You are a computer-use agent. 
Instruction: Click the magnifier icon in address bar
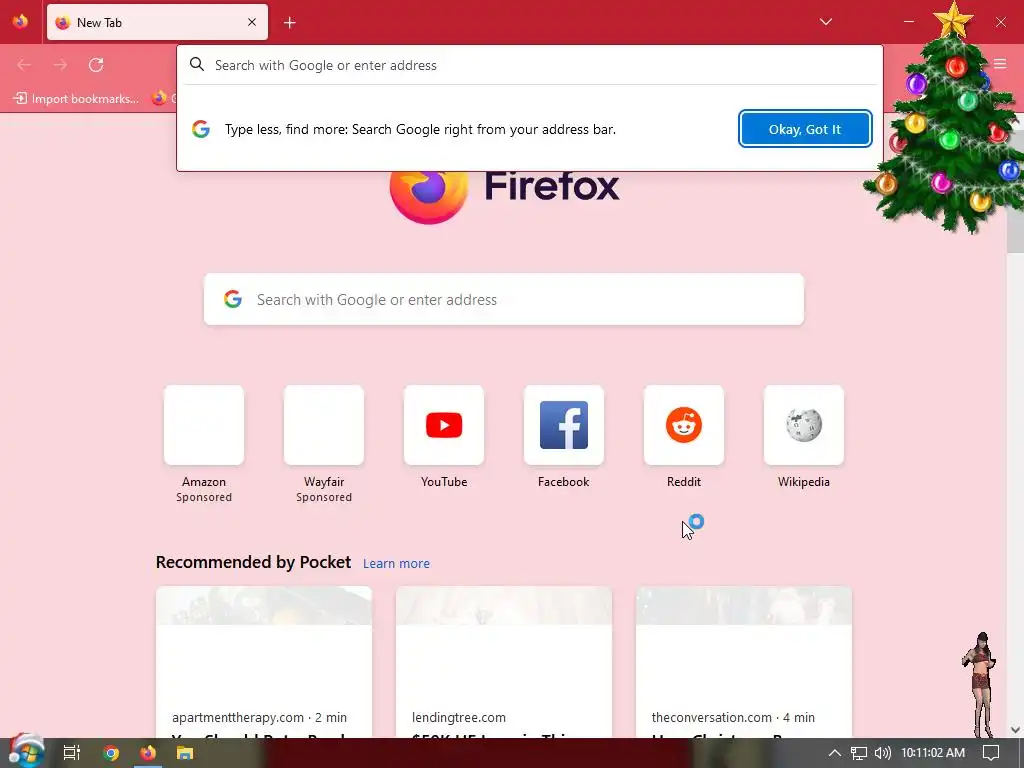(197, 64)
